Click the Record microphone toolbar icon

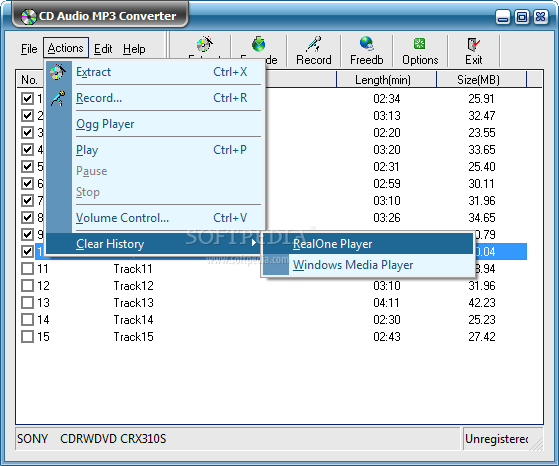tap(313, 44)
